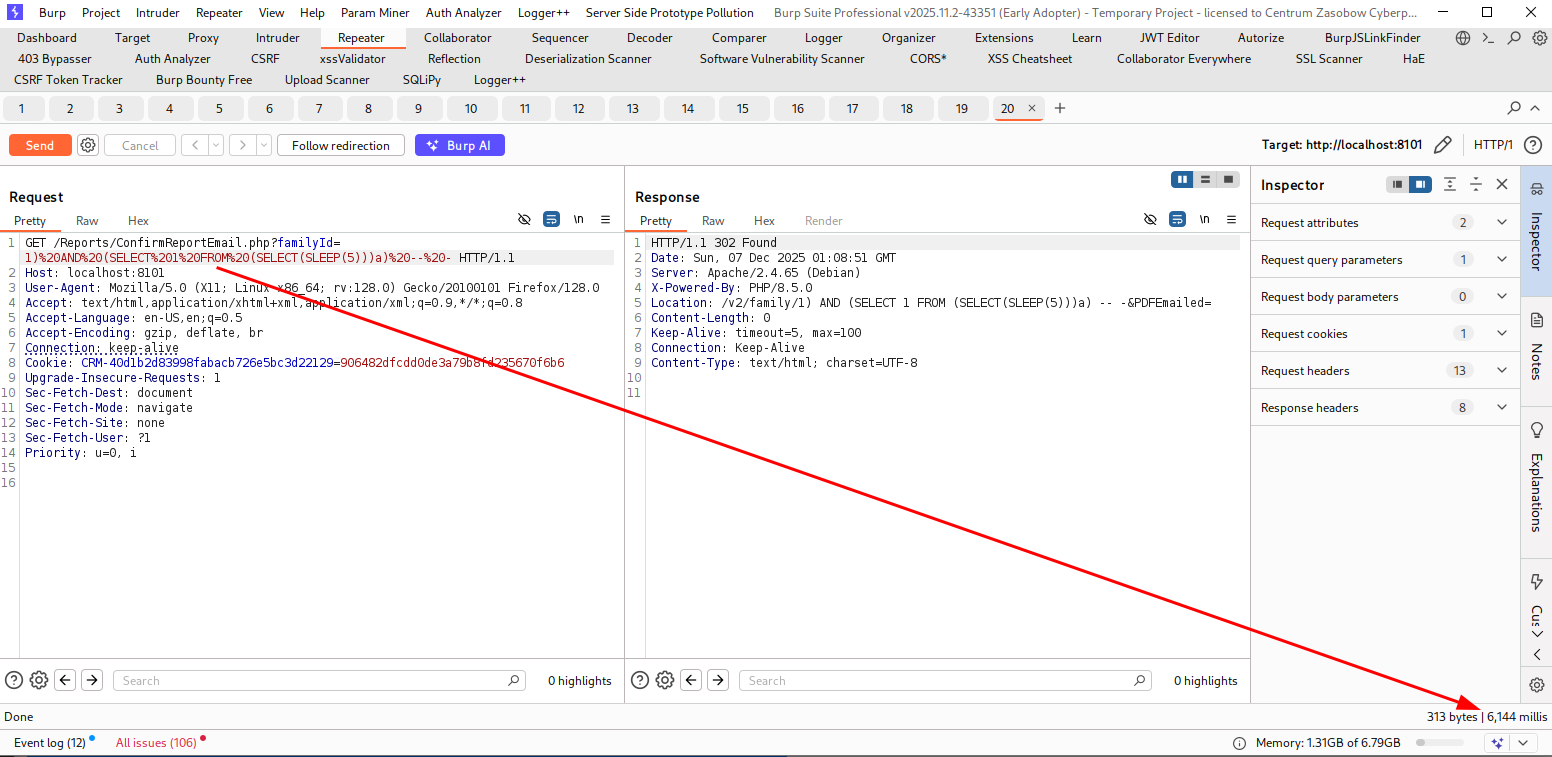The width and height of the screenshot is (1552, 757).
Task: Open the terminal icon in top bar
Action: 1489,38
